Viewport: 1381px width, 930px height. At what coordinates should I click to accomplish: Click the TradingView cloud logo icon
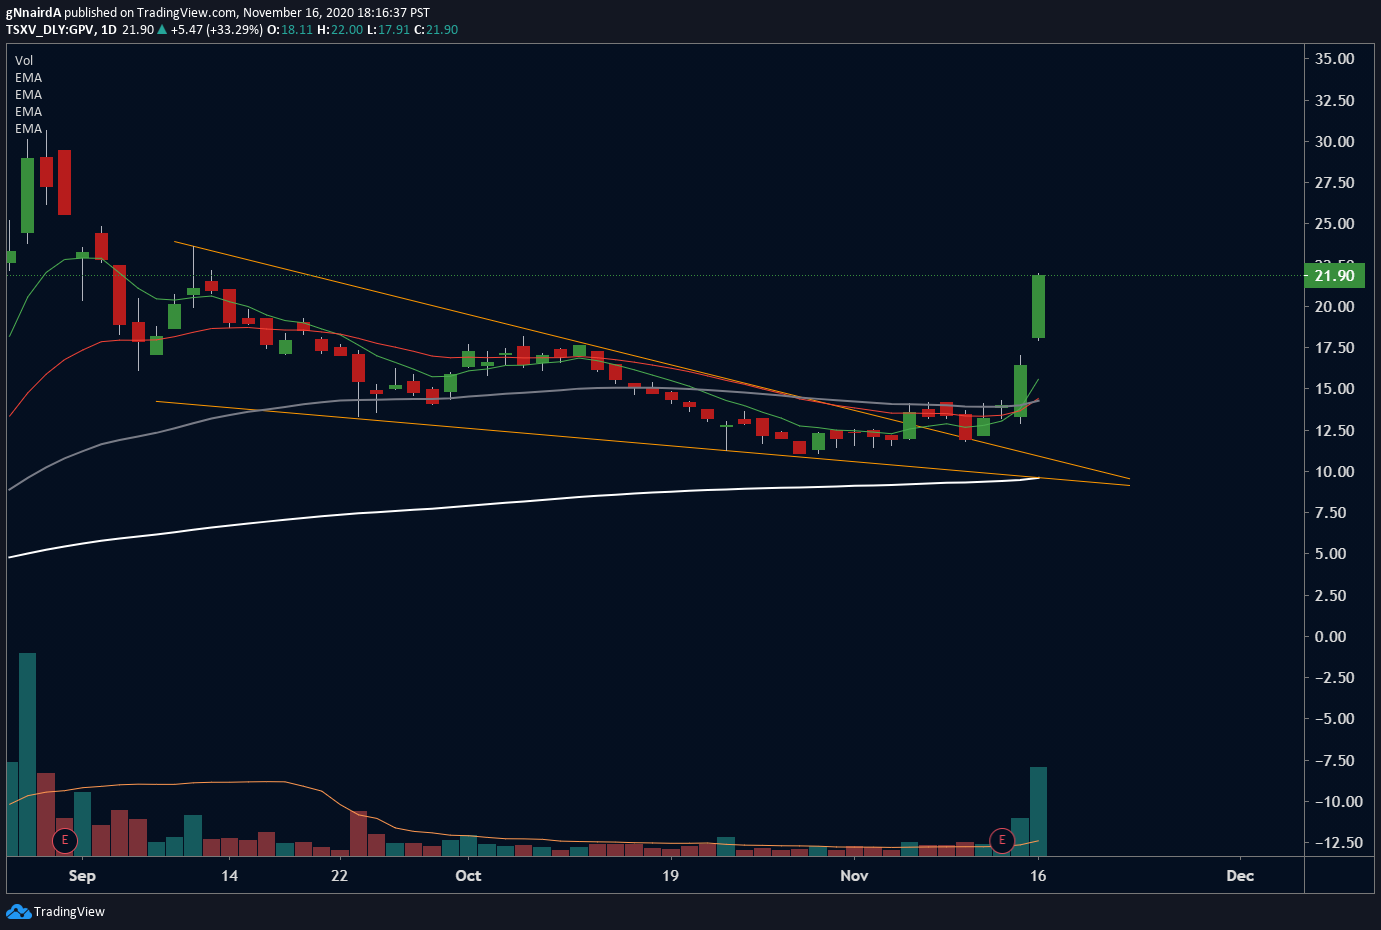pos(18,912)
